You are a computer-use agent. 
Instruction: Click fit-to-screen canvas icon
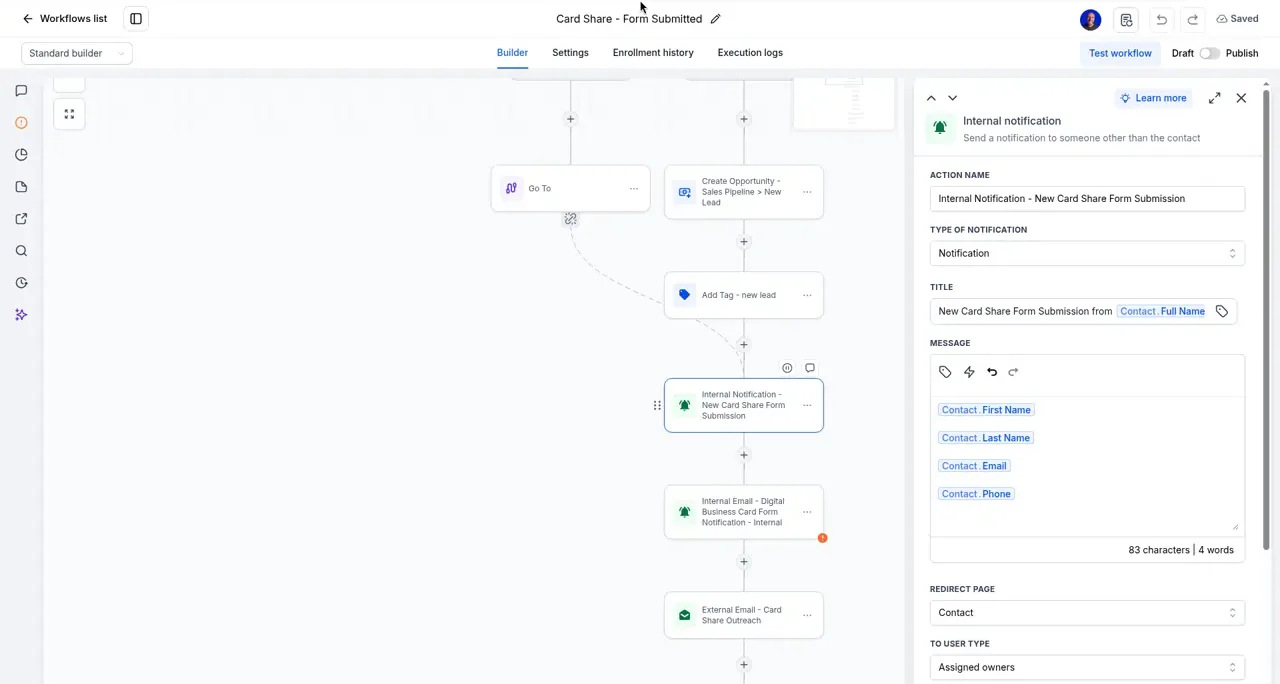click(x=69, y=114)
